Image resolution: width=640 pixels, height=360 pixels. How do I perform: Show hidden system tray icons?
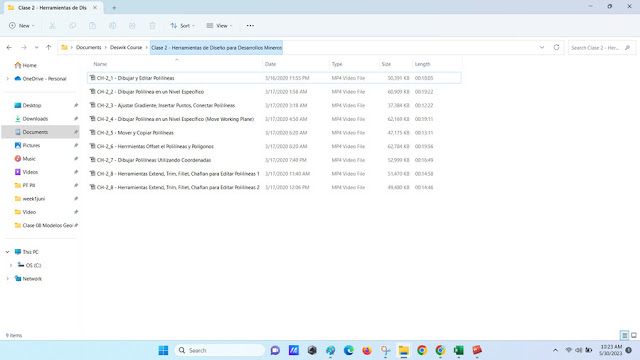tap(555, 350)
